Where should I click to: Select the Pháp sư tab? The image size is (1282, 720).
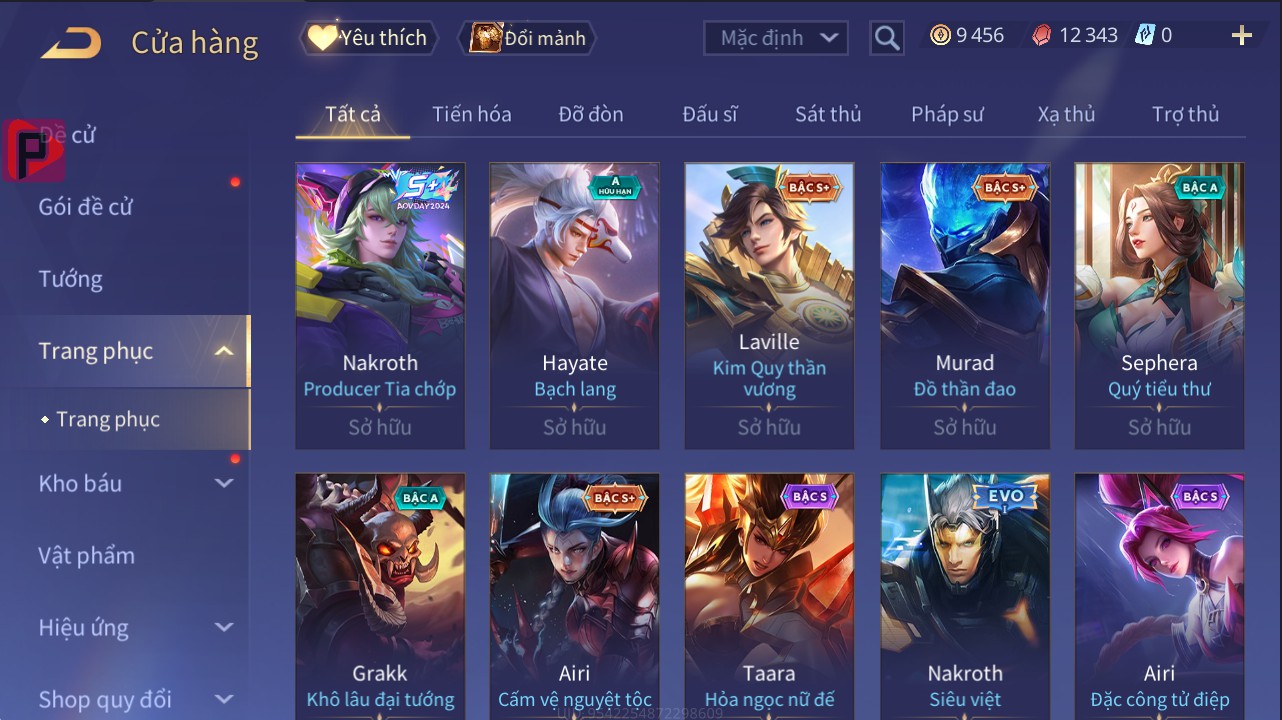click(947, 114)
